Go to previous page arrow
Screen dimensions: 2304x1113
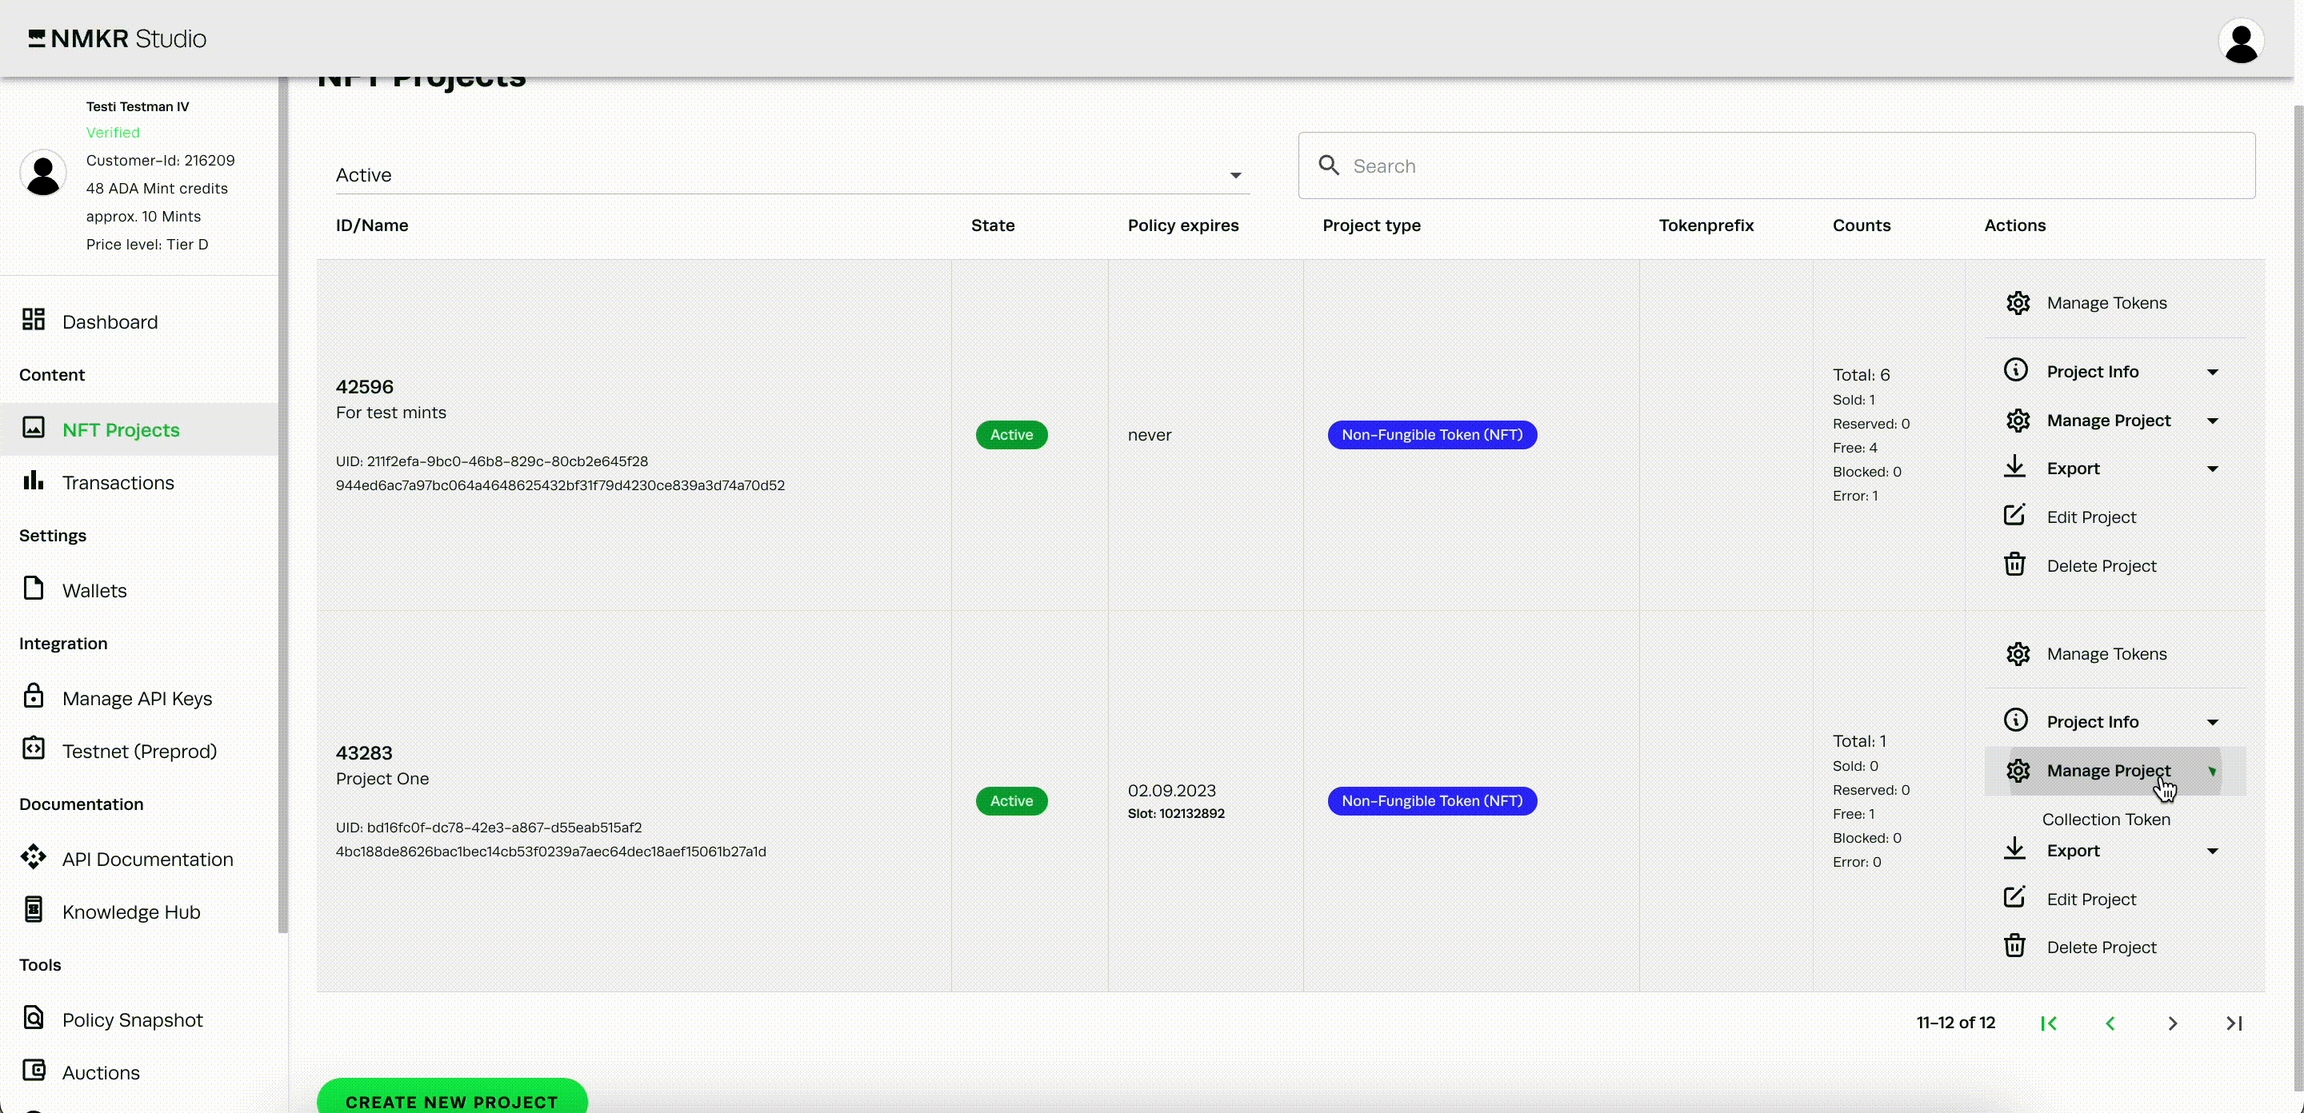(2110, 1023)
